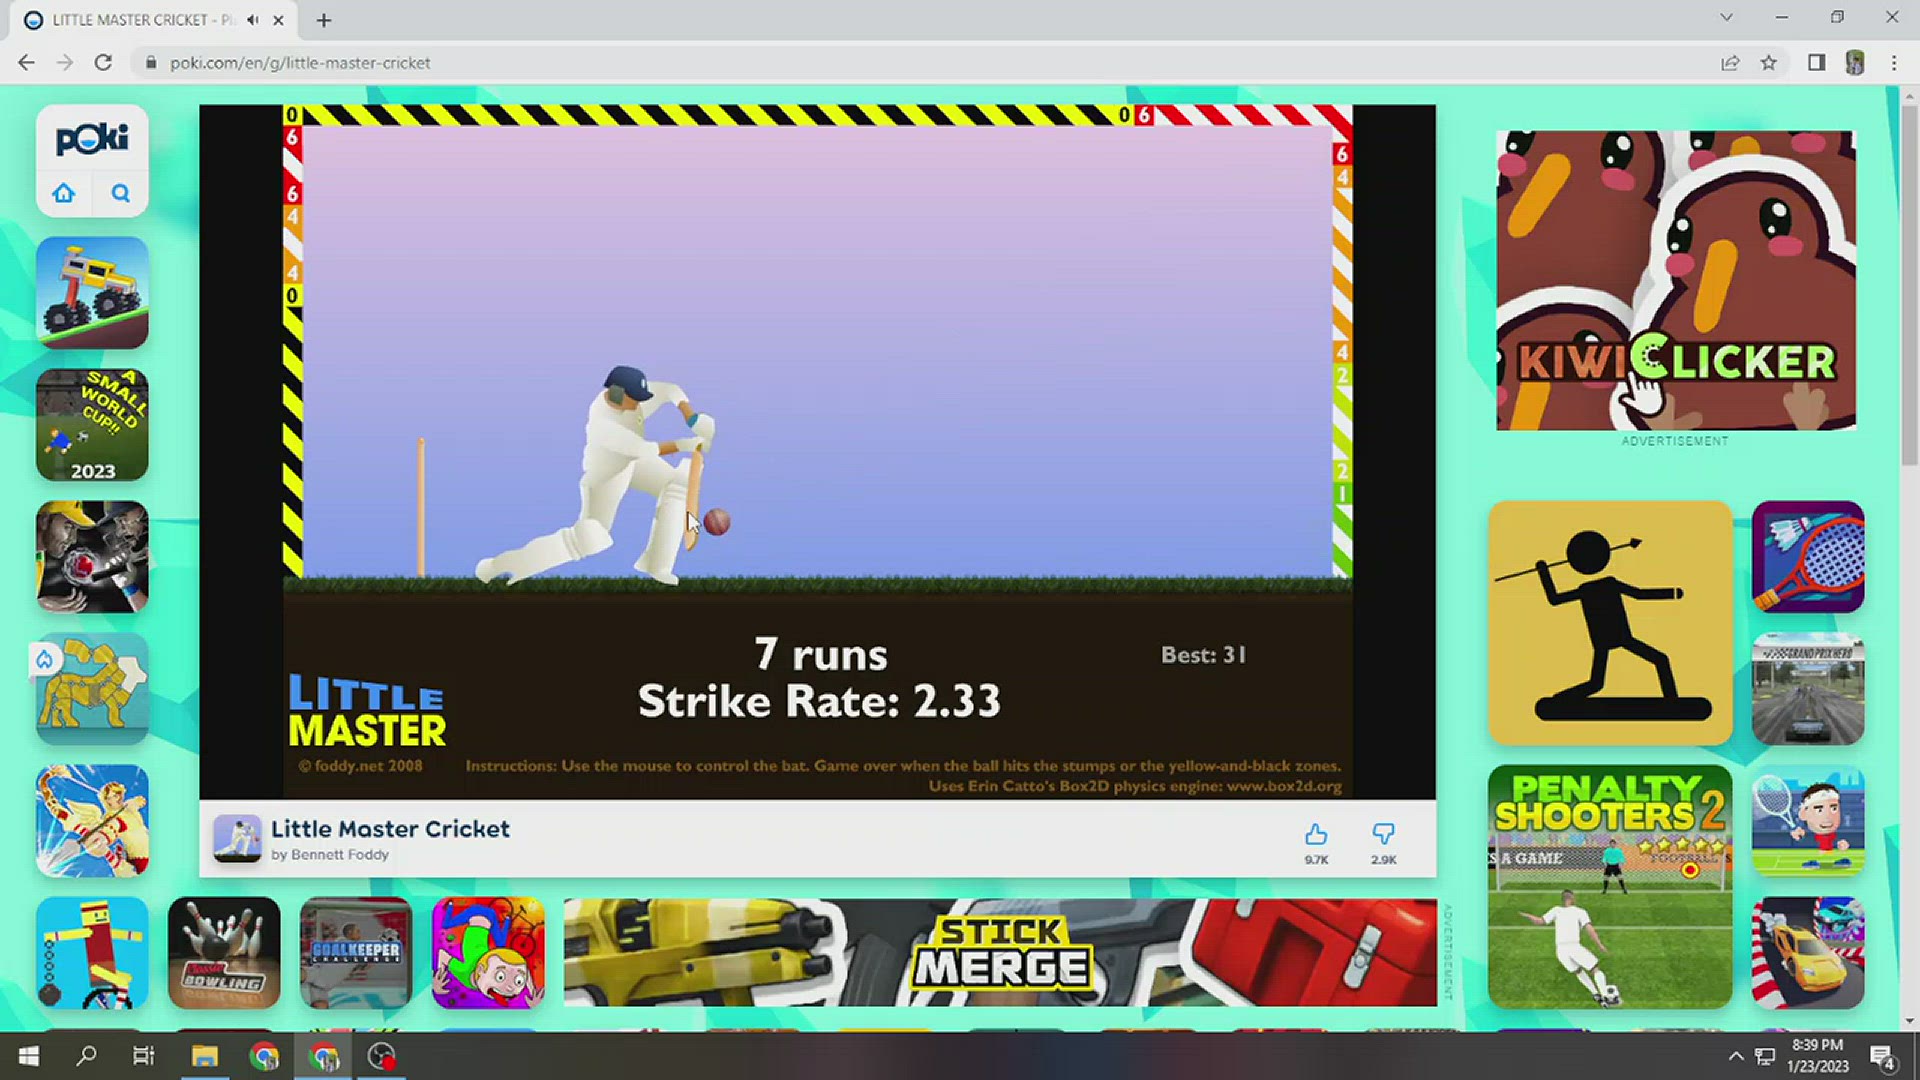Open the notification center
Screen dimensions: 1920x1080
pos(1882,1056)
